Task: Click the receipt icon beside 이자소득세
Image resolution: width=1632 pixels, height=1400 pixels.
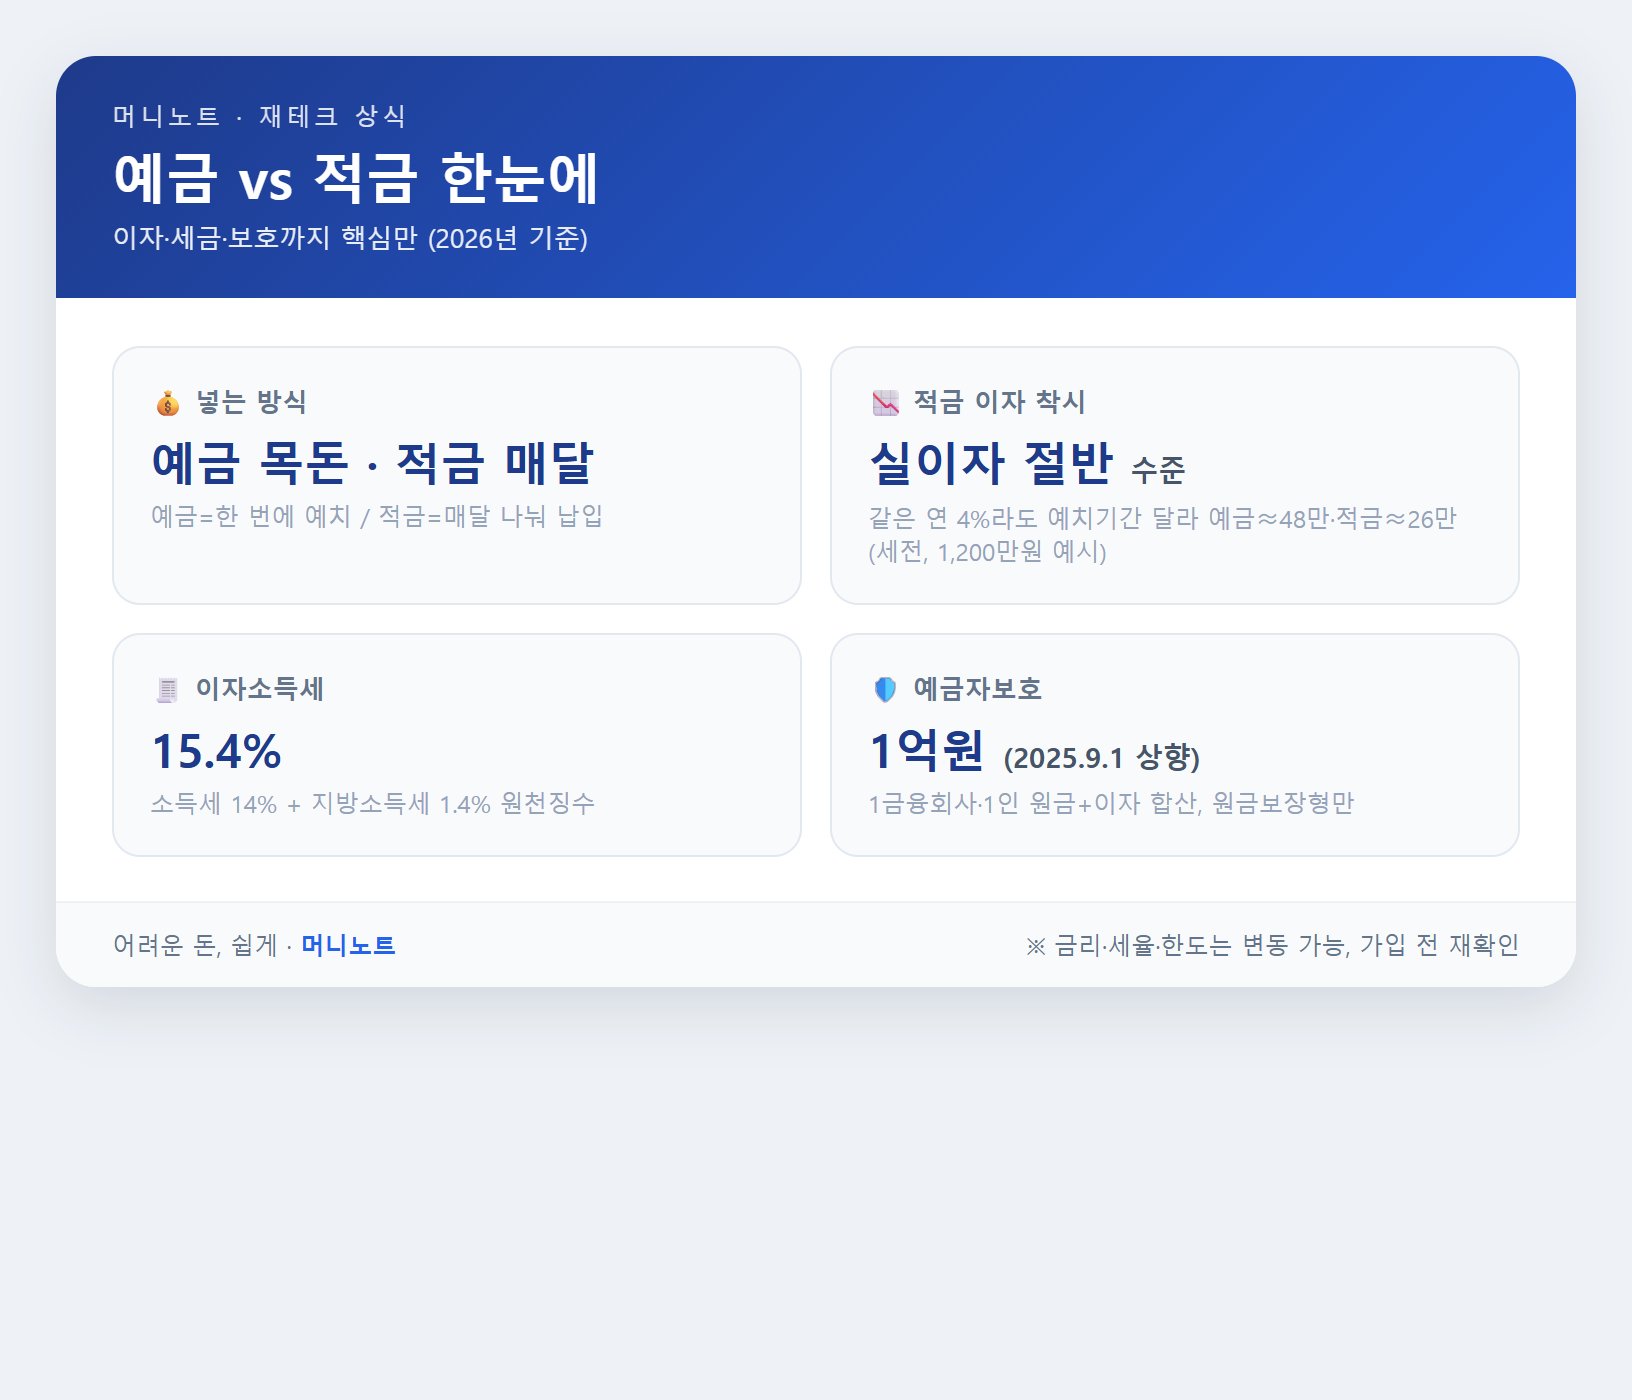Action: click(167, 690)
